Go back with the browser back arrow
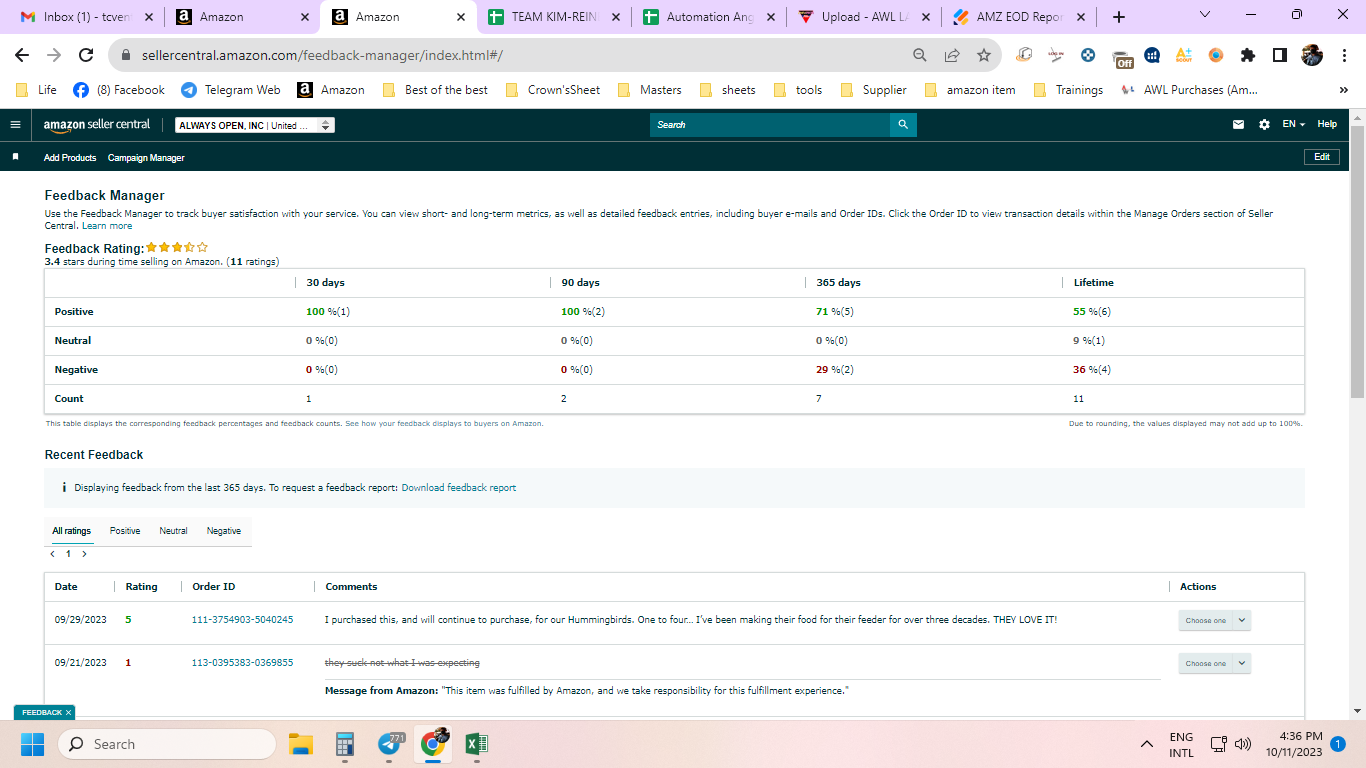The height and width of the screenshot is (768, 1366). [x=22, y=55]
